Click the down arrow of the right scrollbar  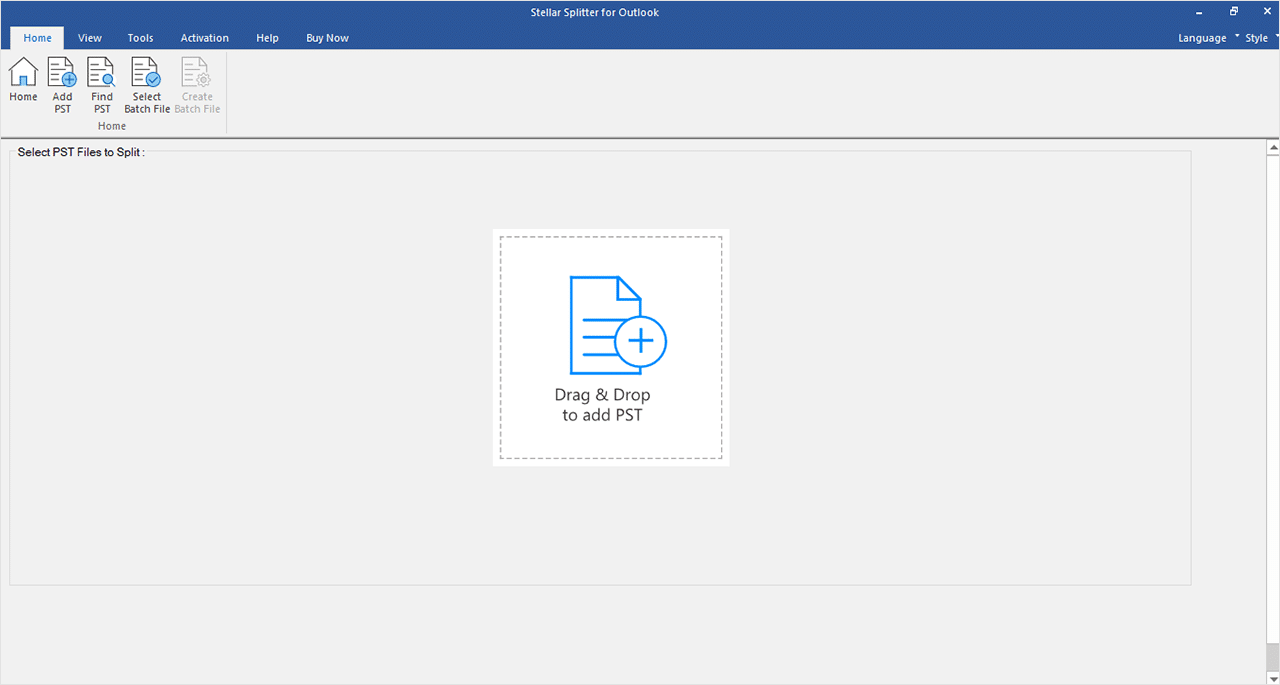click(x=1271, y=676)
